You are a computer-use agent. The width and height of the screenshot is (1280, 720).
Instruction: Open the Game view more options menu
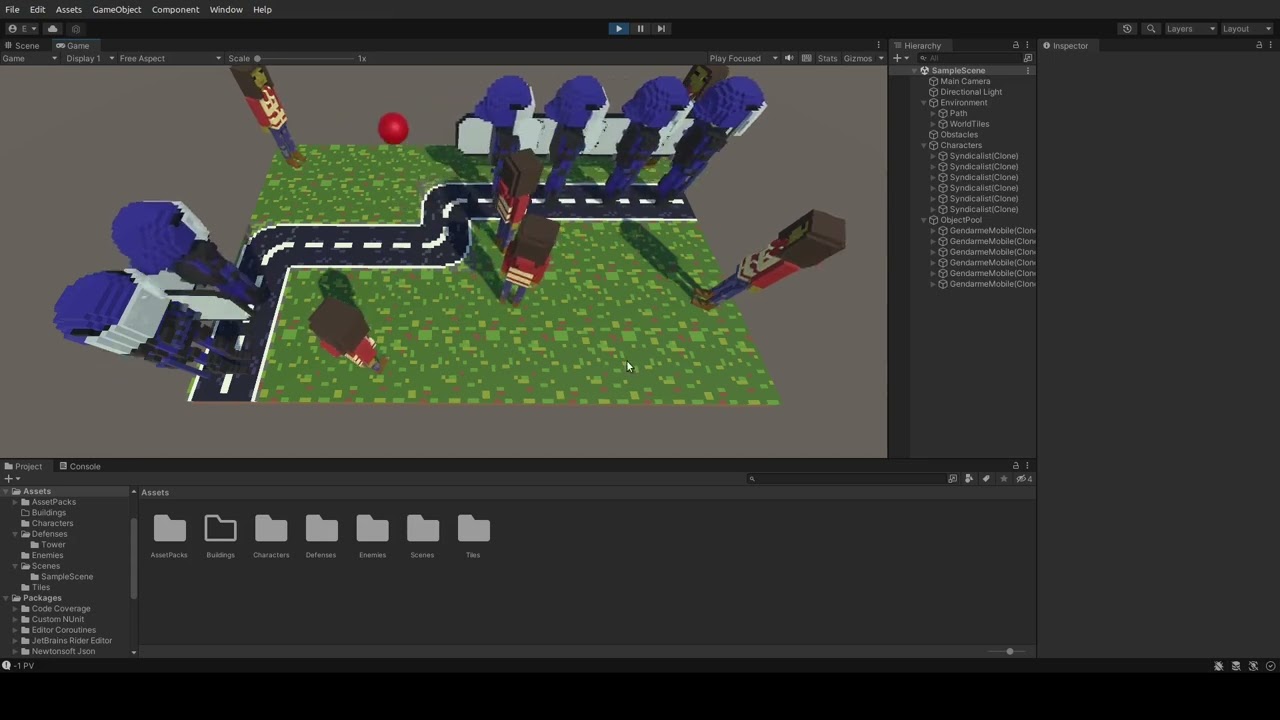point(879,46)
